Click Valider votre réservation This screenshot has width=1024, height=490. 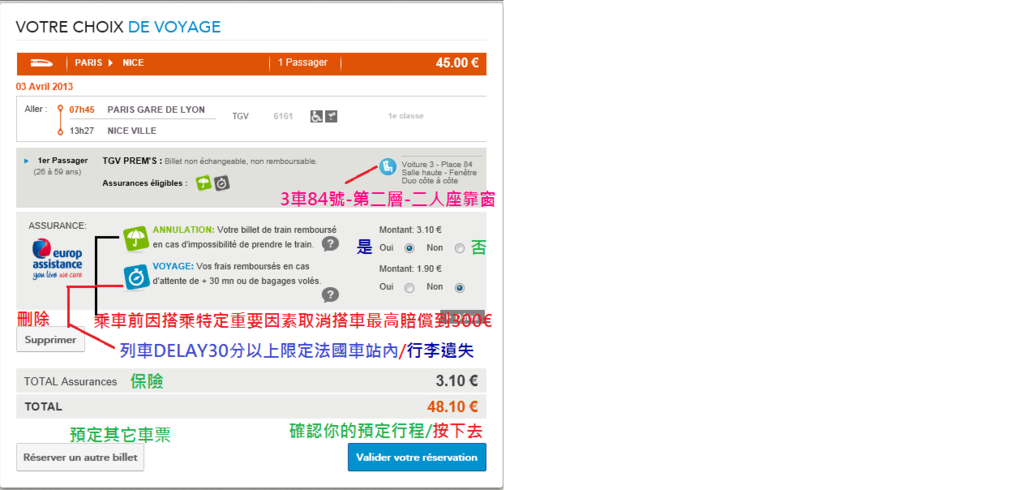(x=417, y=457)
